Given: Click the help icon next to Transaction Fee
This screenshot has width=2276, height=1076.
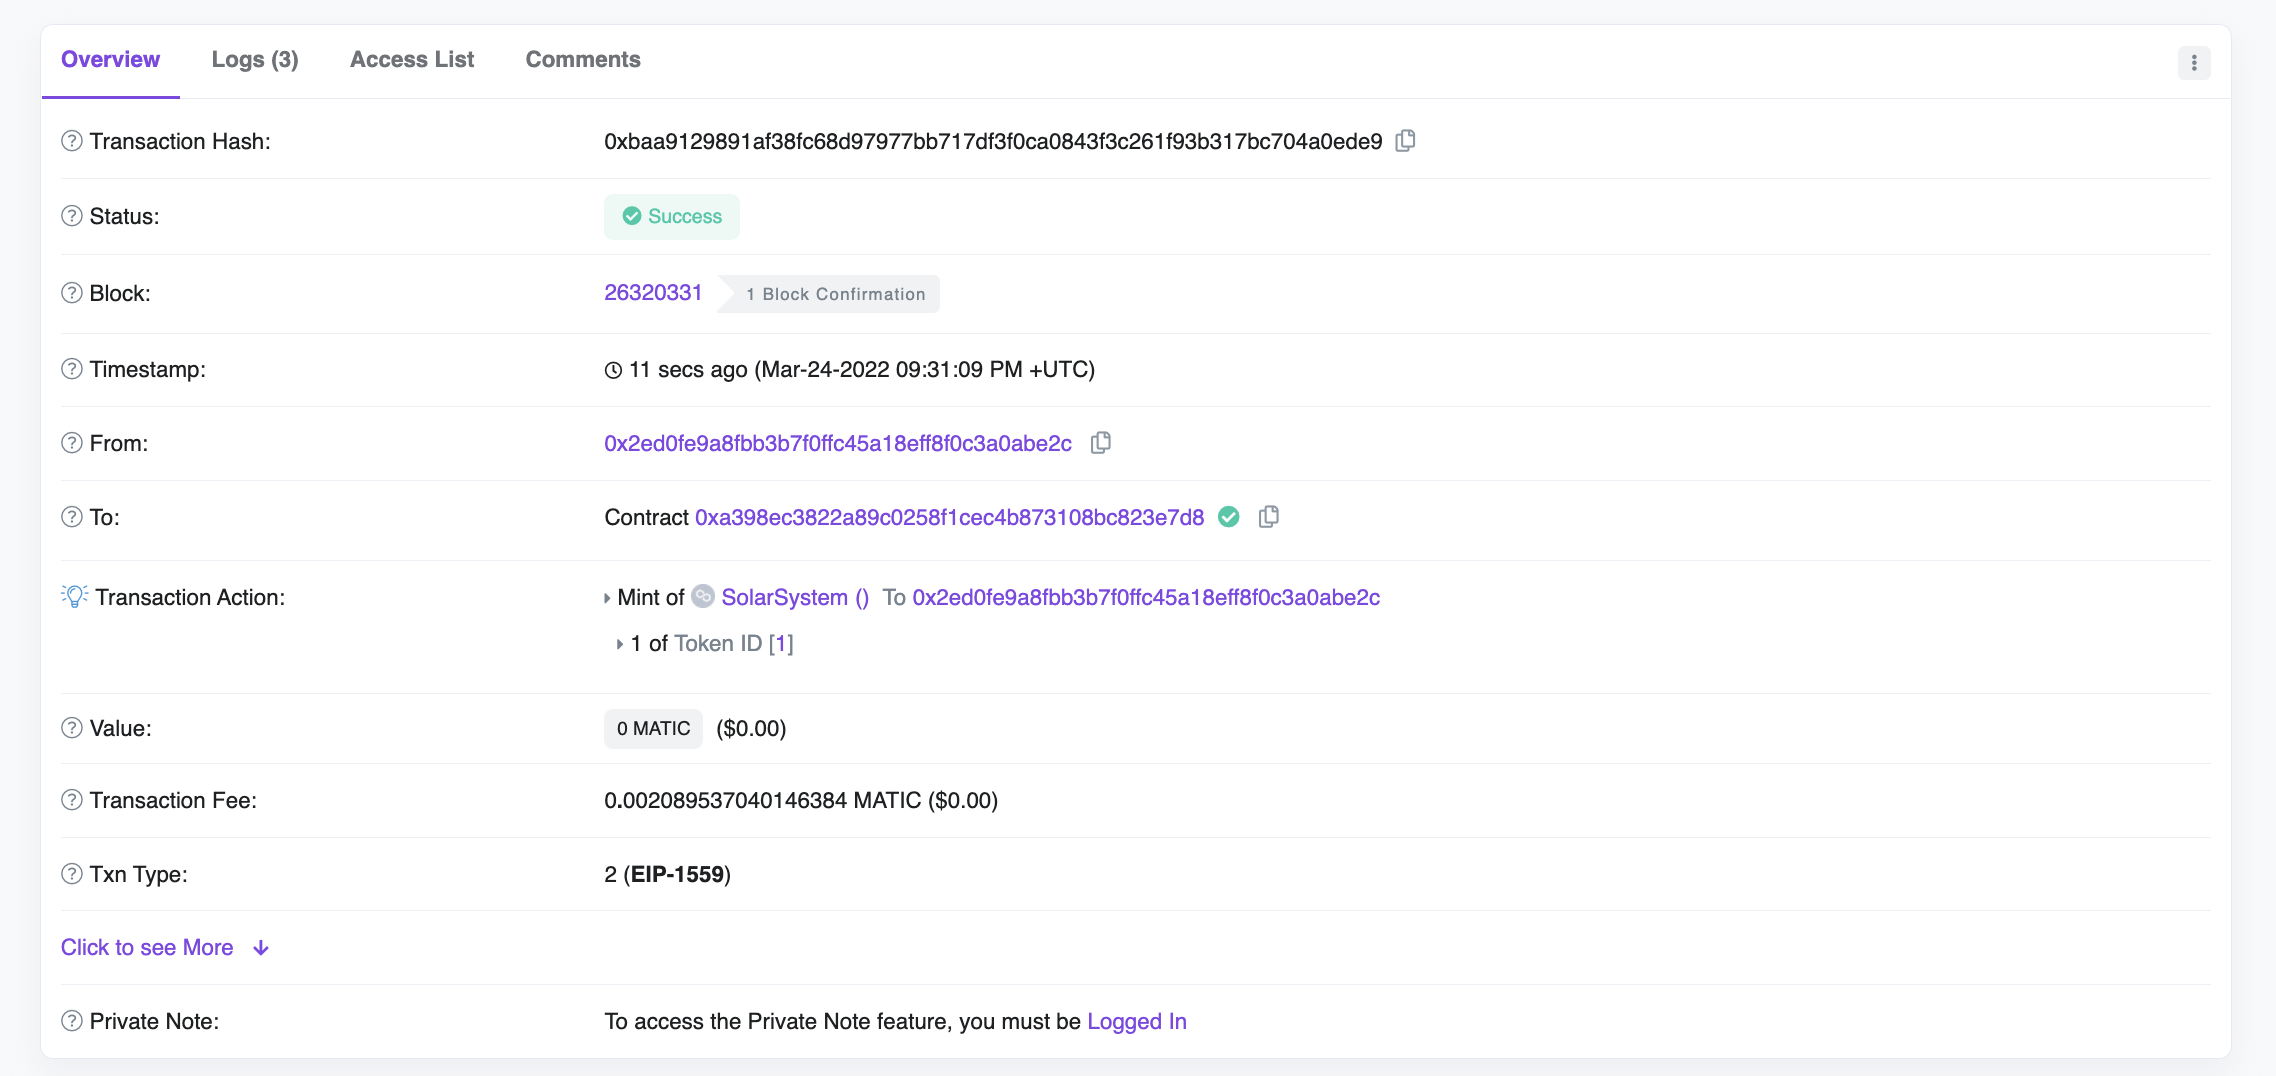Looking at the screenshot, I should [x=72, y=800].
